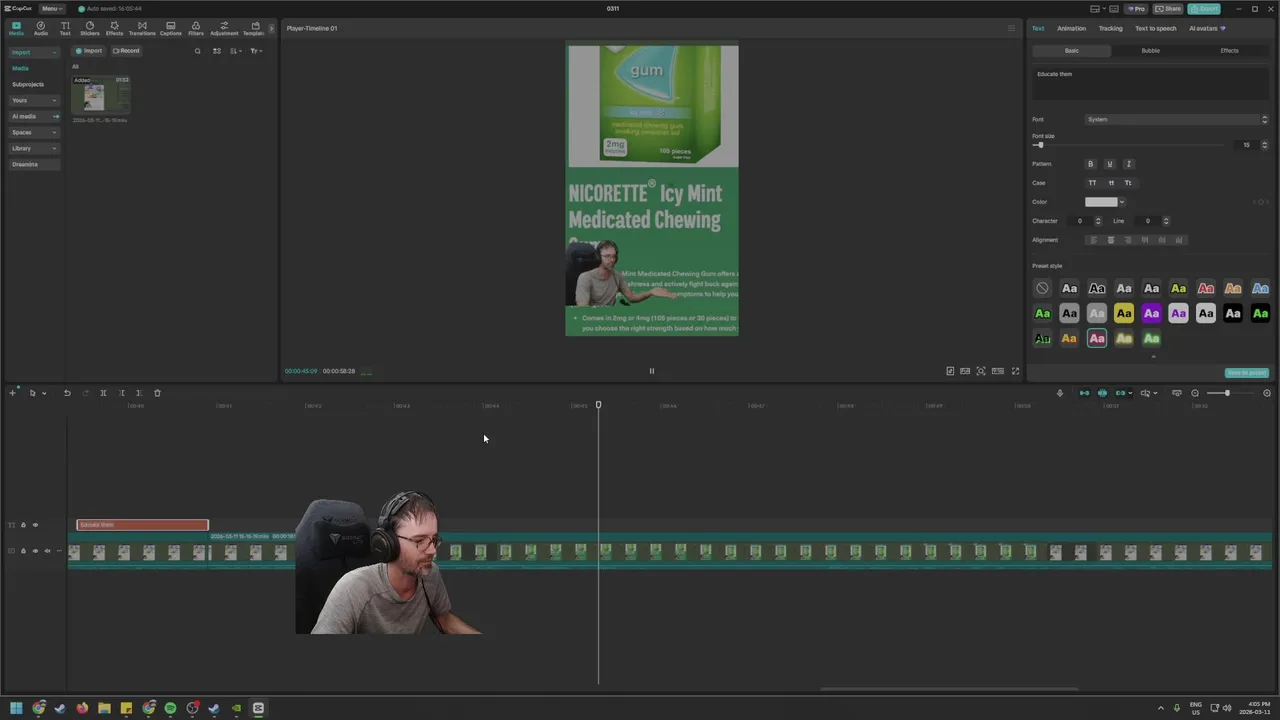Lock the main video track

point(23,551)
